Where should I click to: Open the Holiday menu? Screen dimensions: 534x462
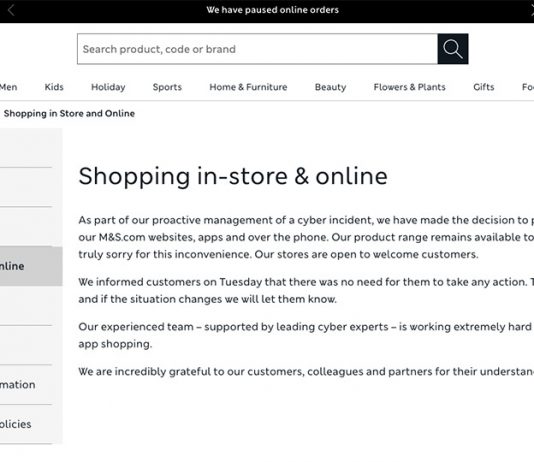click(x=108, y=87)
